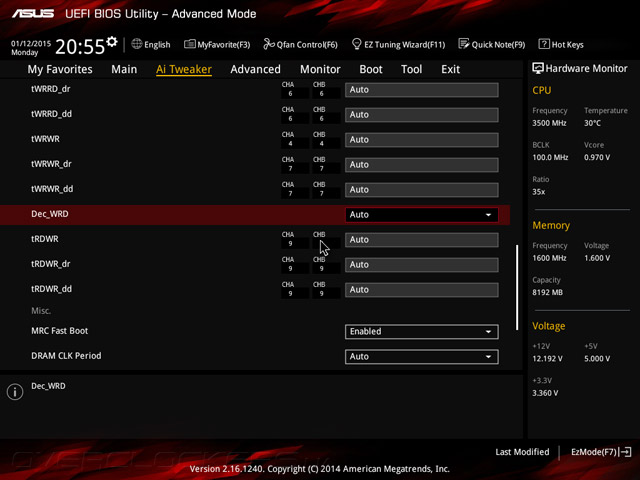The height and width of the screenshot is (480, 640).
Task: Click the MyFavorite folder icon
Action: pos(189,44)
